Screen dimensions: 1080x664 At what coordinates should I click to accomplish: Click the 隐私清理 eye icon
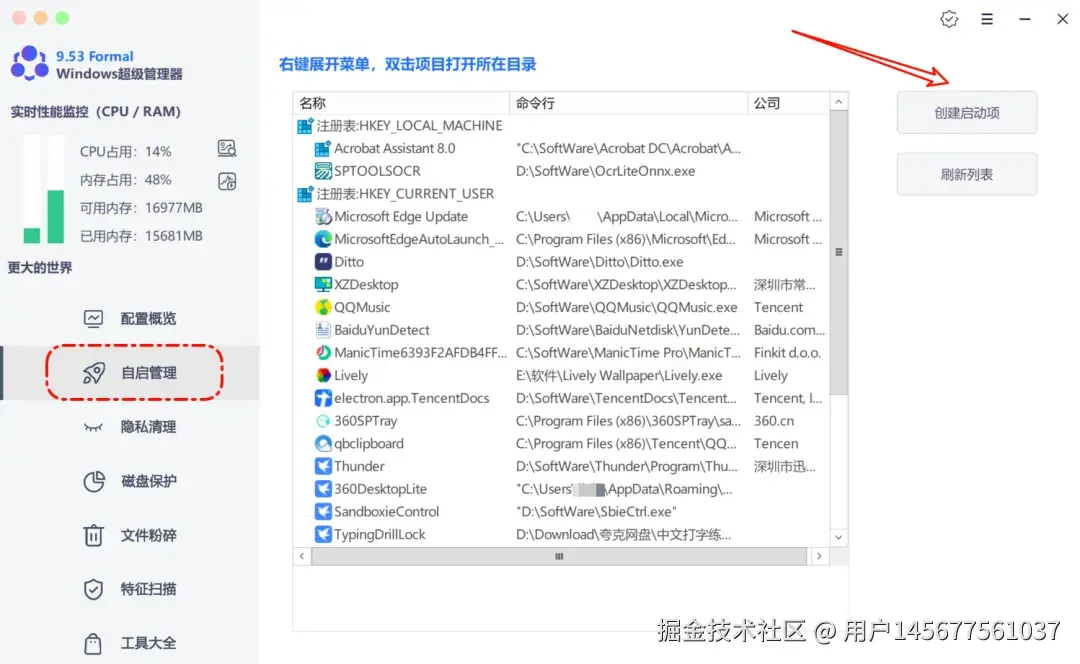(93, 428)
